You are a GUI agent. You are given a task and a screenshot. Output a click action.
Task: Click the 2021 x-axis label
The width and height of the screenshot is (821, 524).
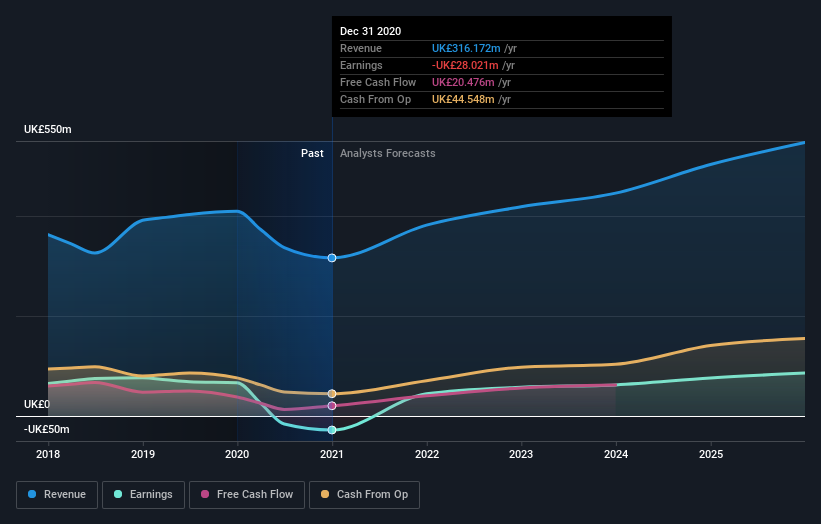point(332,454)
